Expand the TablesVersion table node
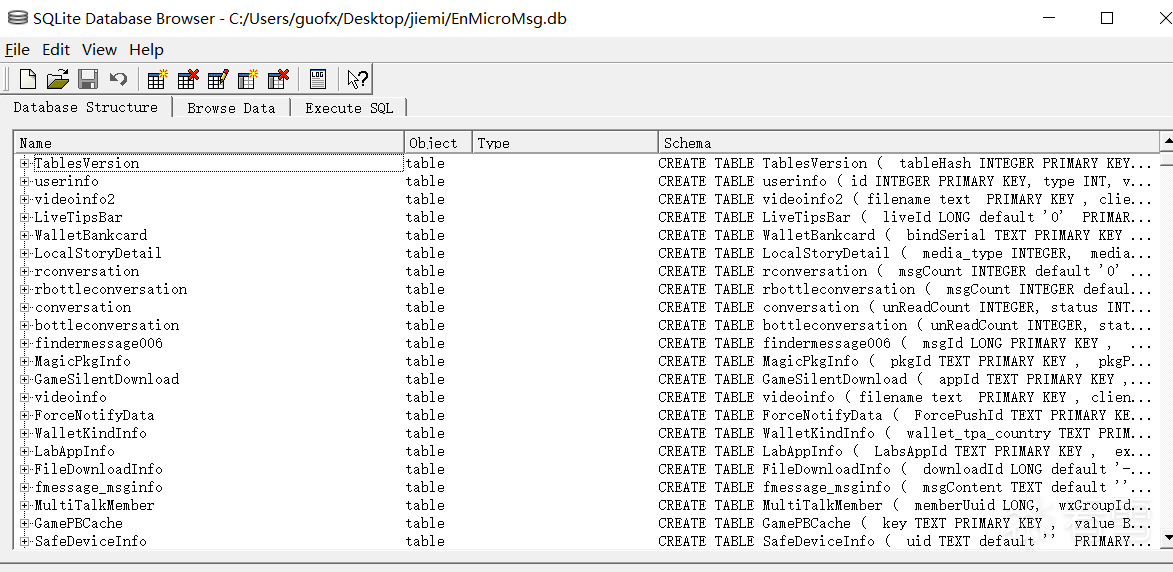The height and width of the screenshot is (572, 1173). [25, 163]
